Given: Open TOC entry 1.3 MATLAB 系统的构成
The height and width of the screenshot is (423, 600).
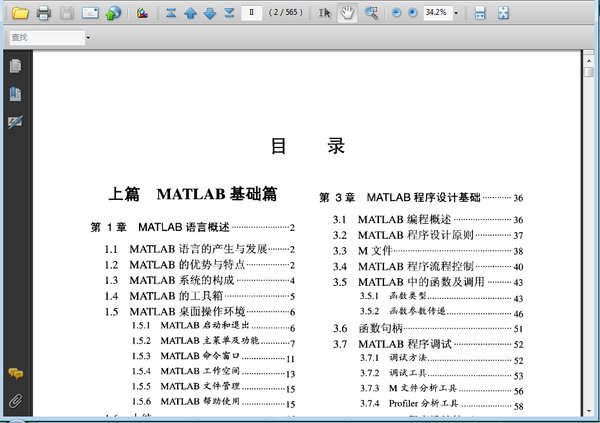Looking at the screenshot, I should tap(199, 281).
